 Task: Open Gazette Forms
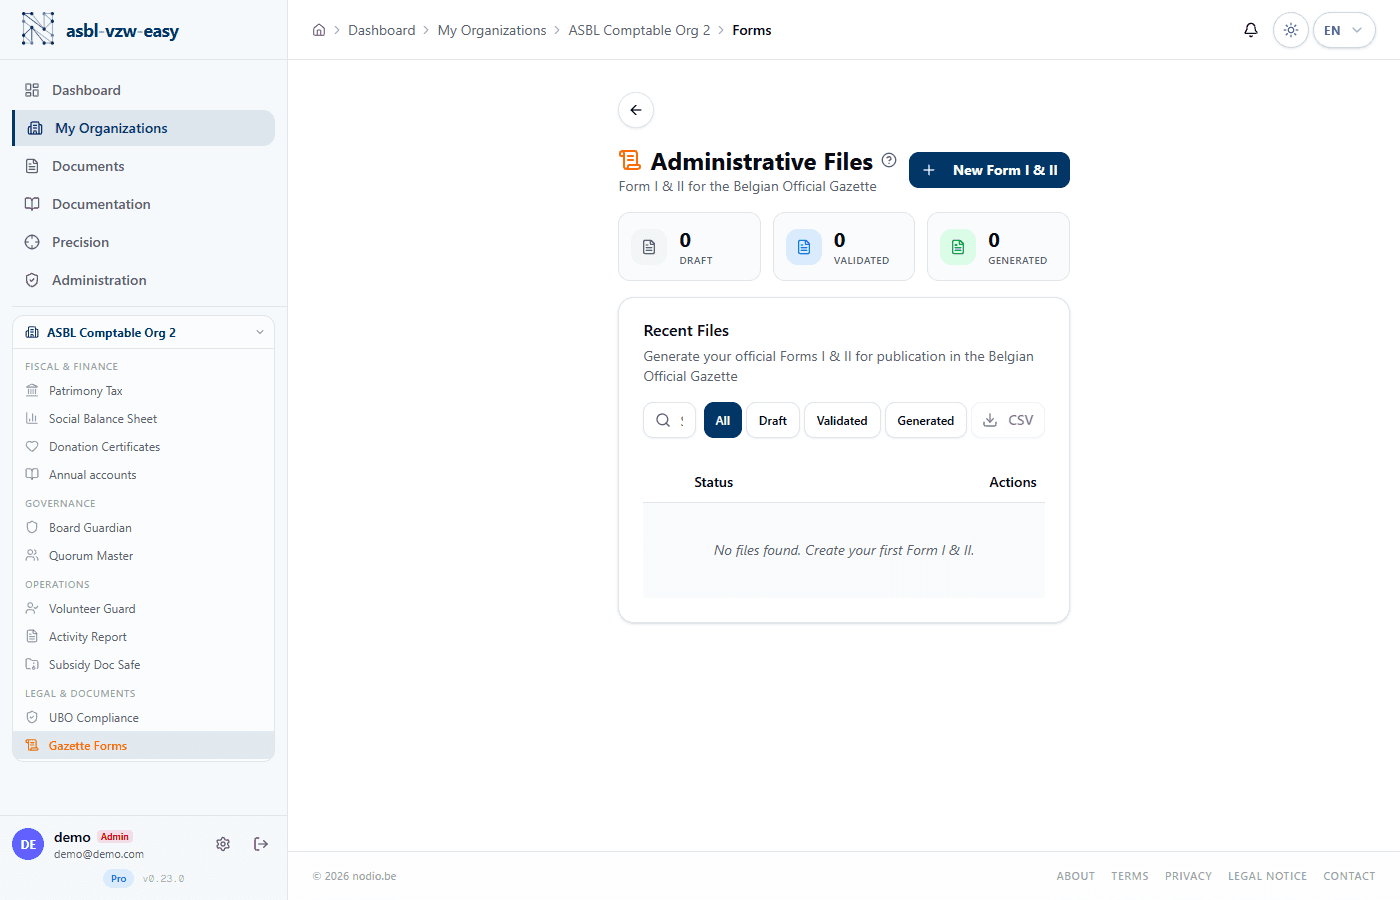[144, 746]
